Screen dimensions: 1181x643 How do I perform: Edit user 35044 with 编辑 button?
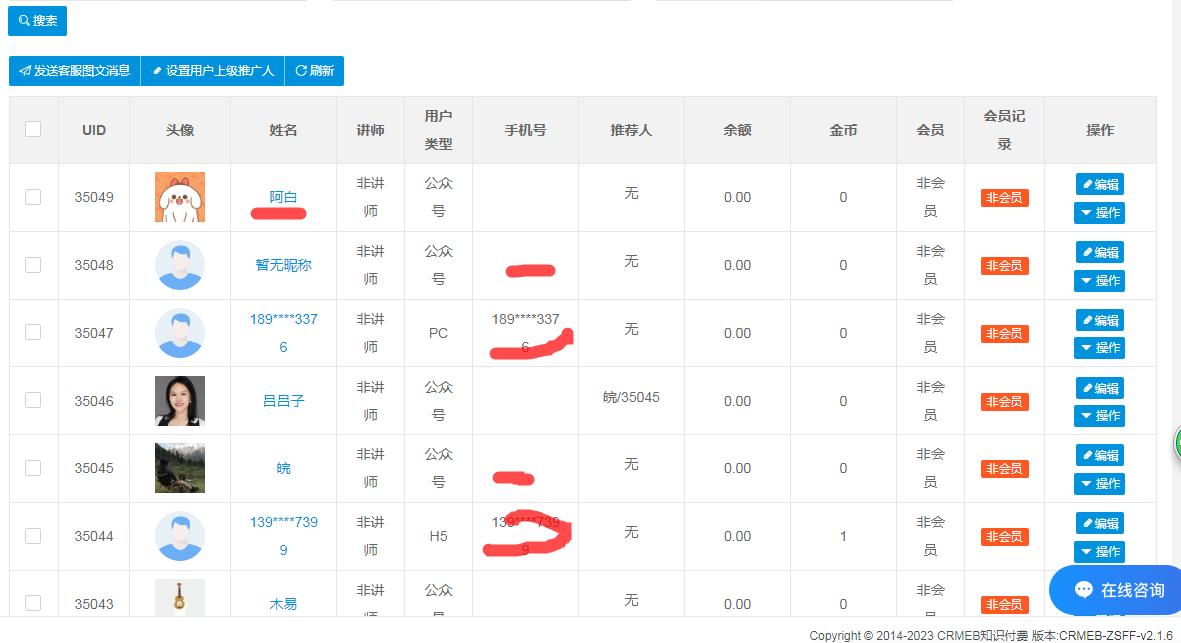pos(1100,523)
